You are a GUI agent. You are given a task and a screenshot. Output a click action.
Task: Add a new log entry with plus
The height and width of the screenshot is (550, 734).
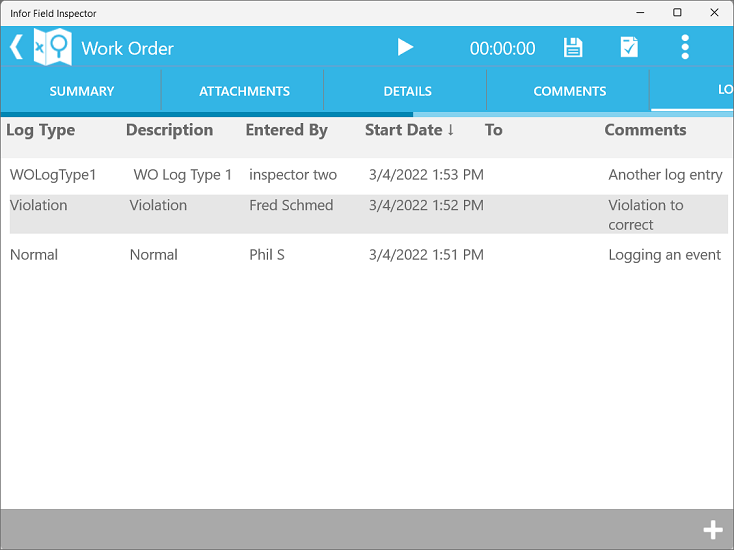click(x=712, y=530)
